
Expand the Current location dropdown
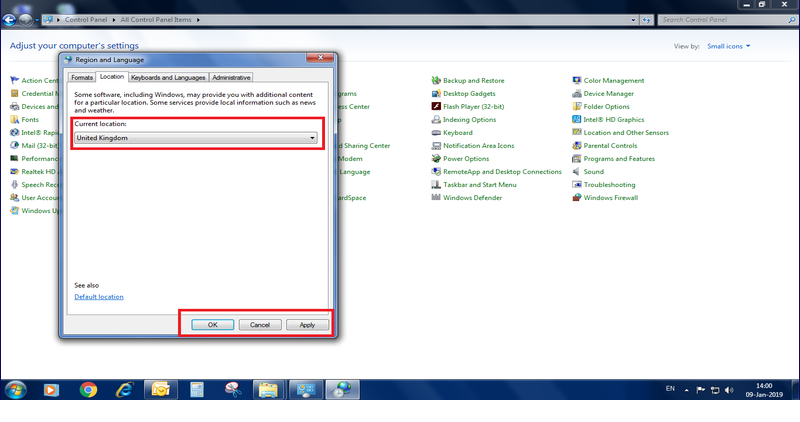pos(313,137)
